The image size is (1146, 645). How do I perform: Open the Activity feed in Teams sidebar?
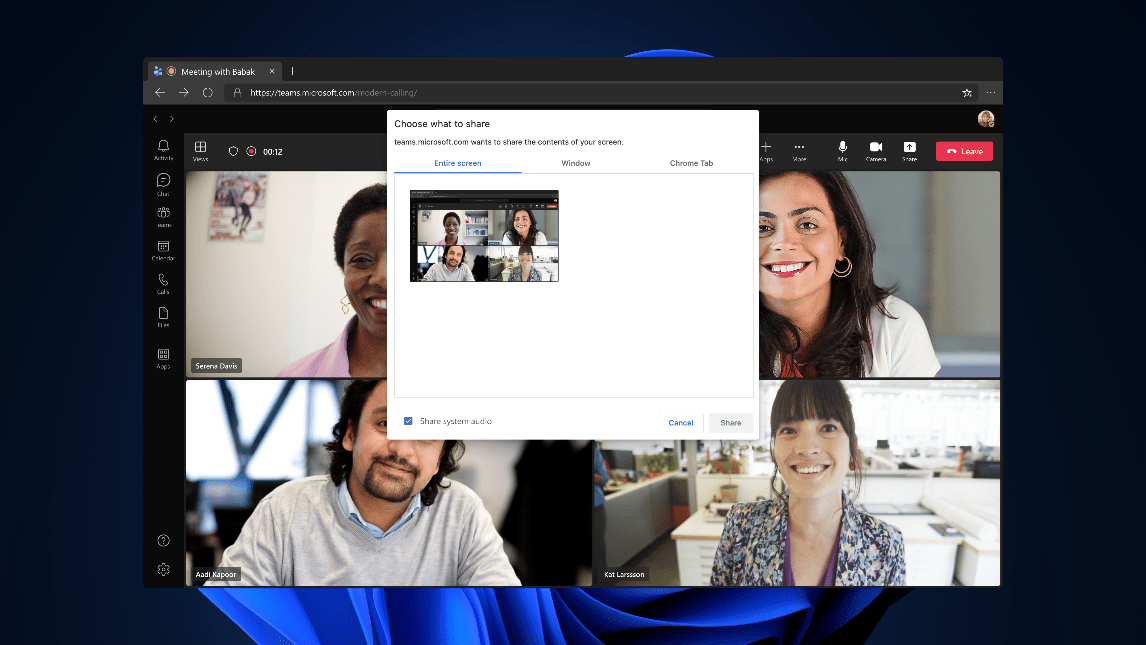[163, 148]
